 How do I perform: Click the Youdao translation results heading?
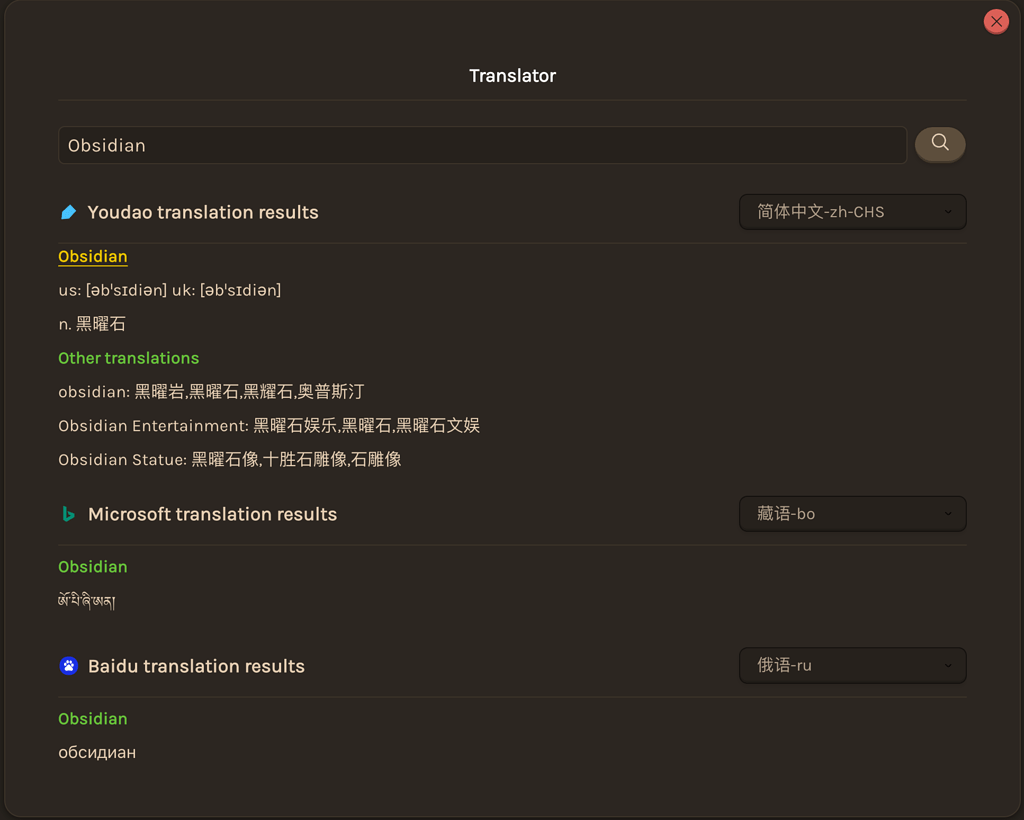pyautogui.click(x=203, y=212)
